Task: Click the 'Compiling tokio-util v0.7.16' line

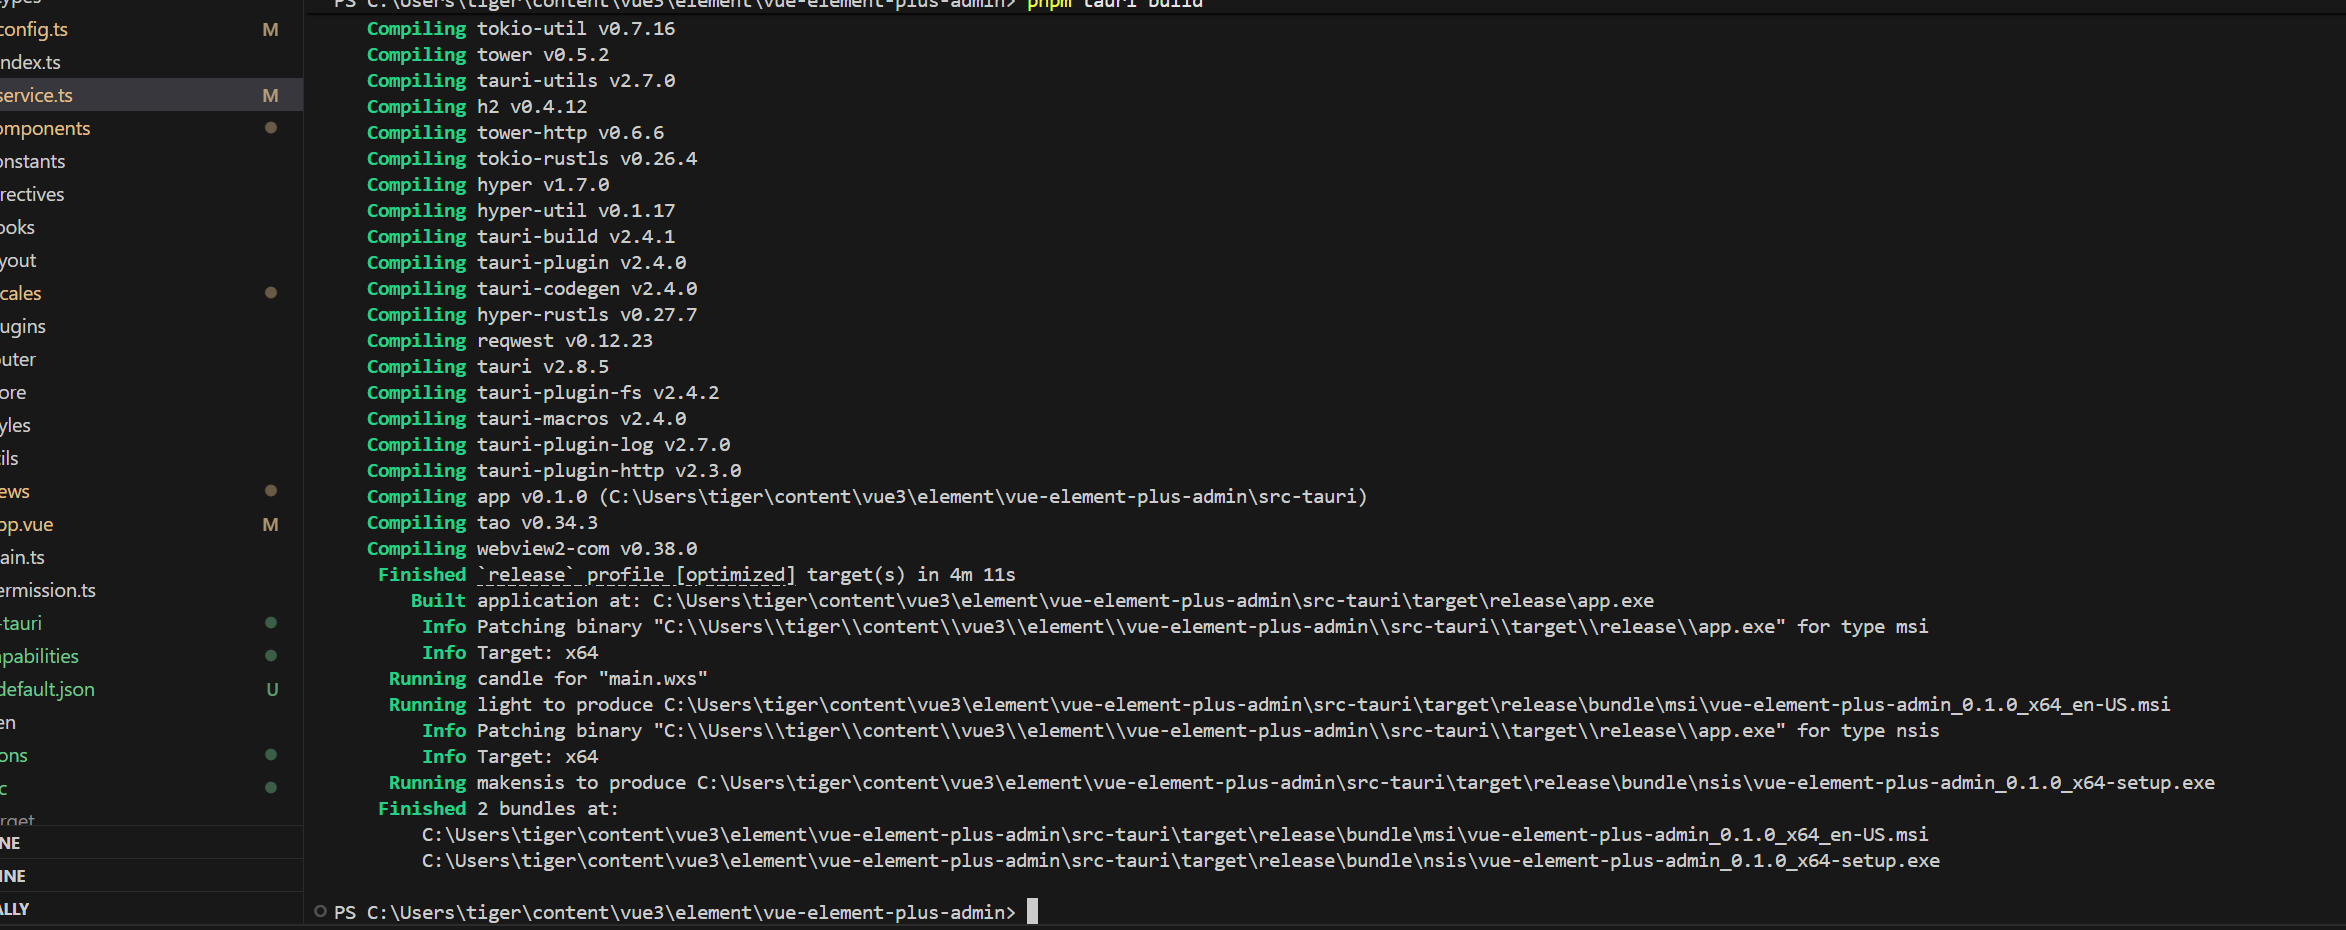Action: 521,29
